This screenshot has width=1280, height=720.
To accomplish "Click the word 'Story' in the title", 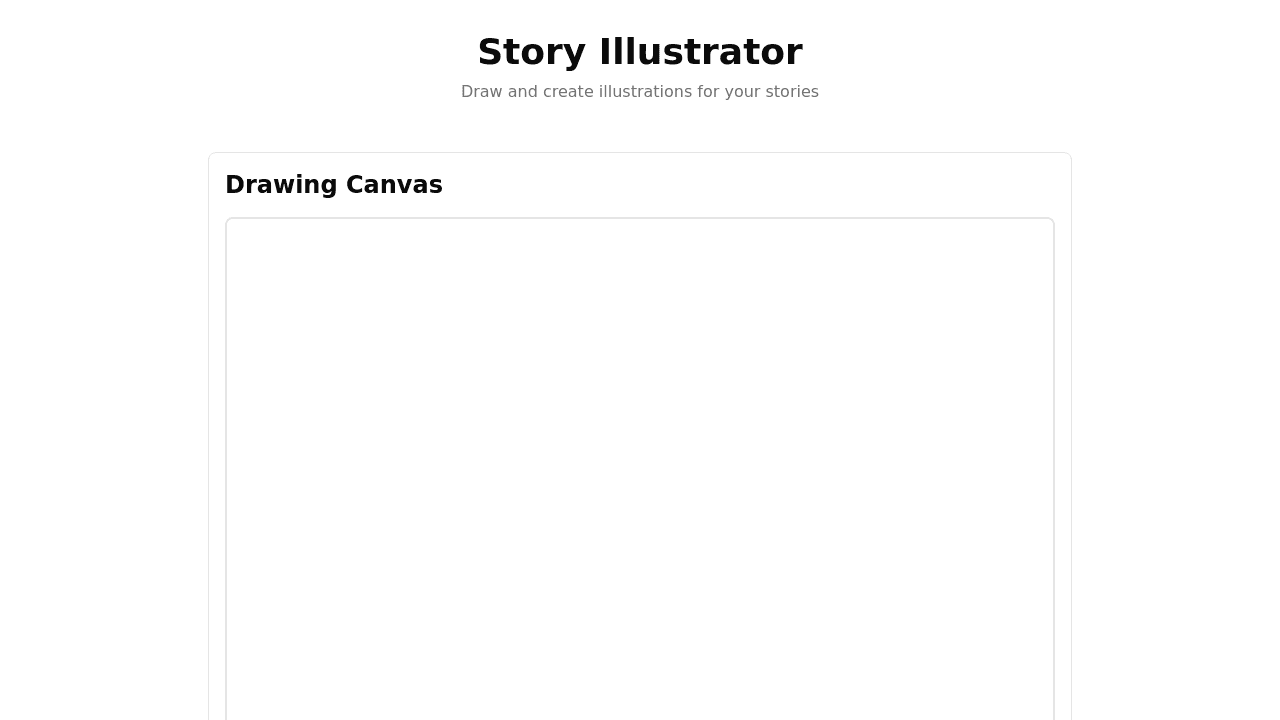I will click(531, 53).
